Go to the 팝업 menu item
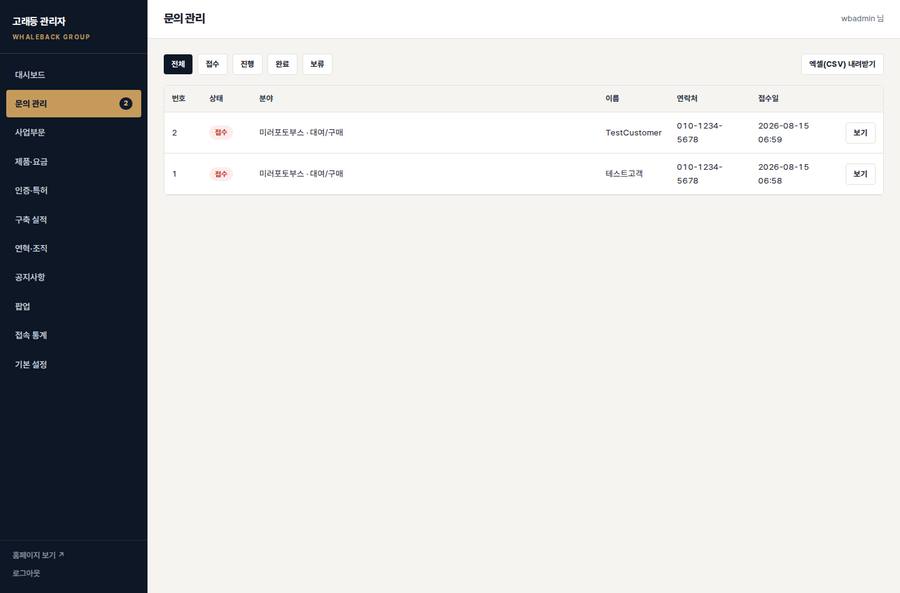This screenshot has width=900, height=593. (73, 306)
